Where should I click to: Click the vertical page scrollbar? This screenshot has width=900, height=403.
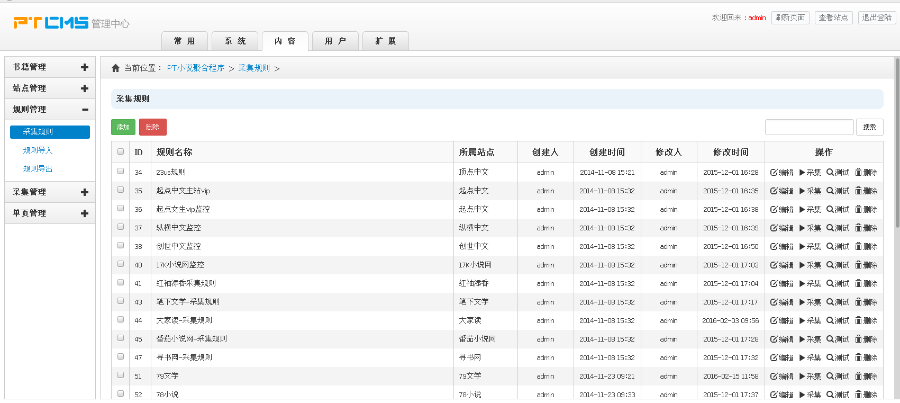[x=897, y=142]
